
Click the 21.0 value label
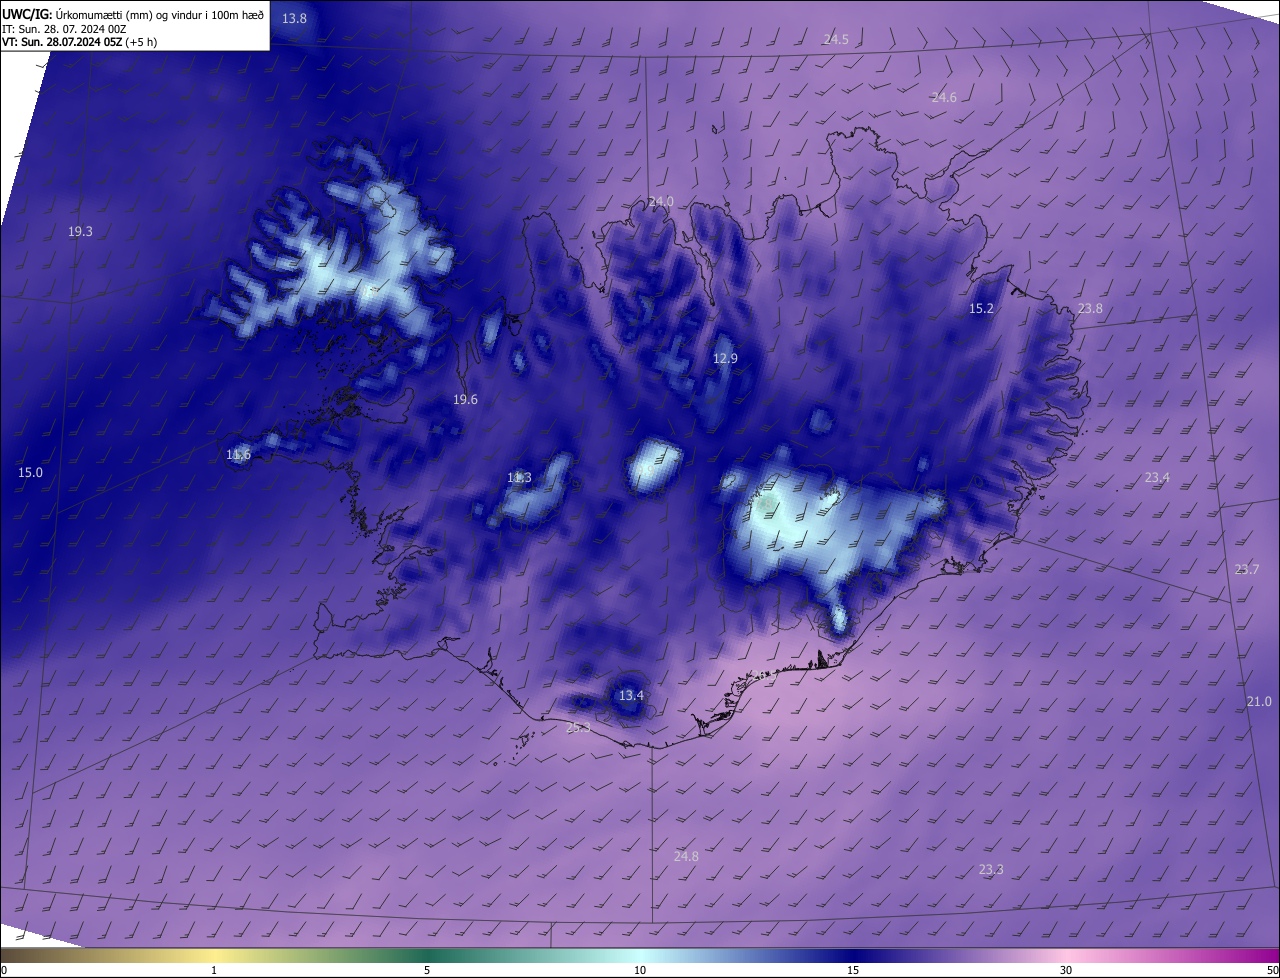tap(1259, 701)
